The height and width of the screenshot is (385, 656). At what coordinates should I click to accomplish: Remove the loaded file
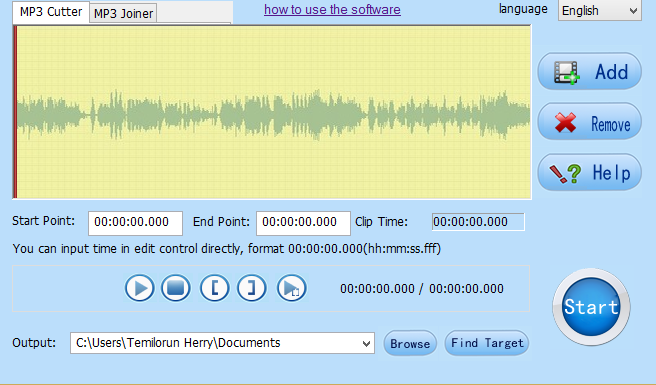click(589, 122)
